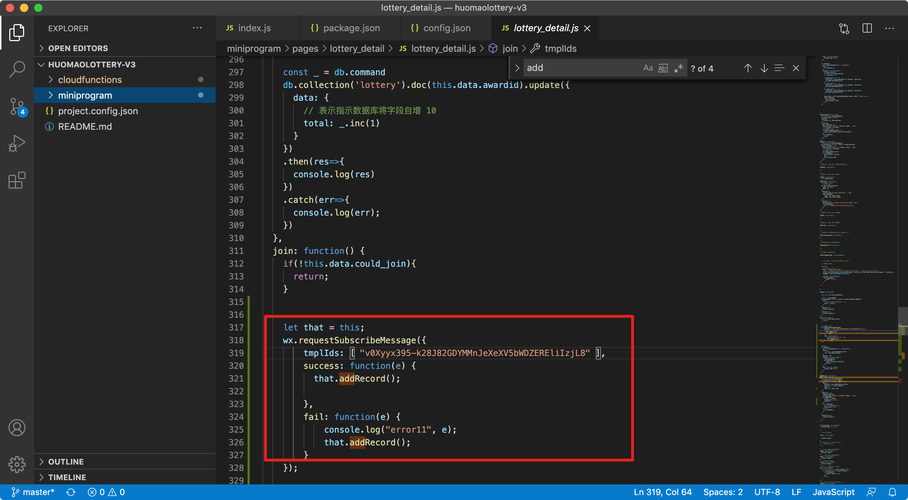Open the Manage gear menu
The image size is (908, 500).
point(17,464)
